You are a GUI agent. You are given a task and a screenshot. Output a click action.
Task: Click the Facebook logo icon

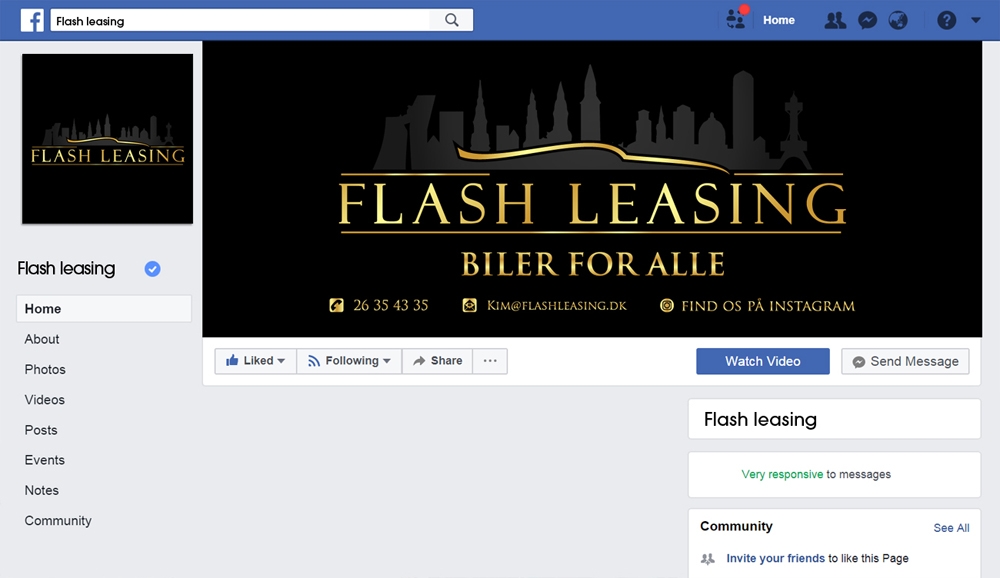[x=32, y=20]
